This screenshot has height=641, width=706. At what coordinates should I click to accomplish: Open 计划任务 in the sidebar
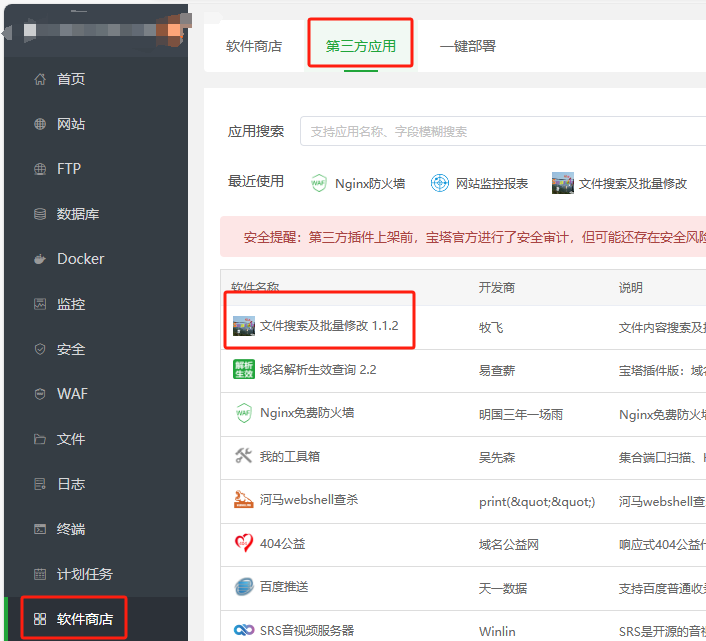click(85, 574)
